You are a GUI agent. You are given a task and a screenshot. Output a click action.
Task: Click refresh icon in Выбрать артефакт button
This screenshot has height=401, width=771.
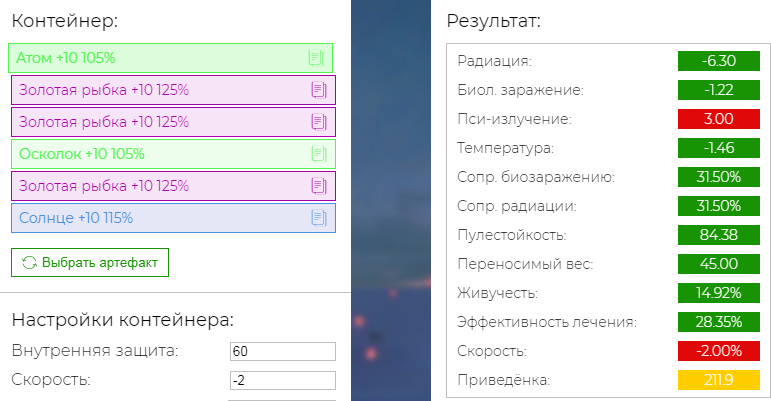click(x=29, y=262)
